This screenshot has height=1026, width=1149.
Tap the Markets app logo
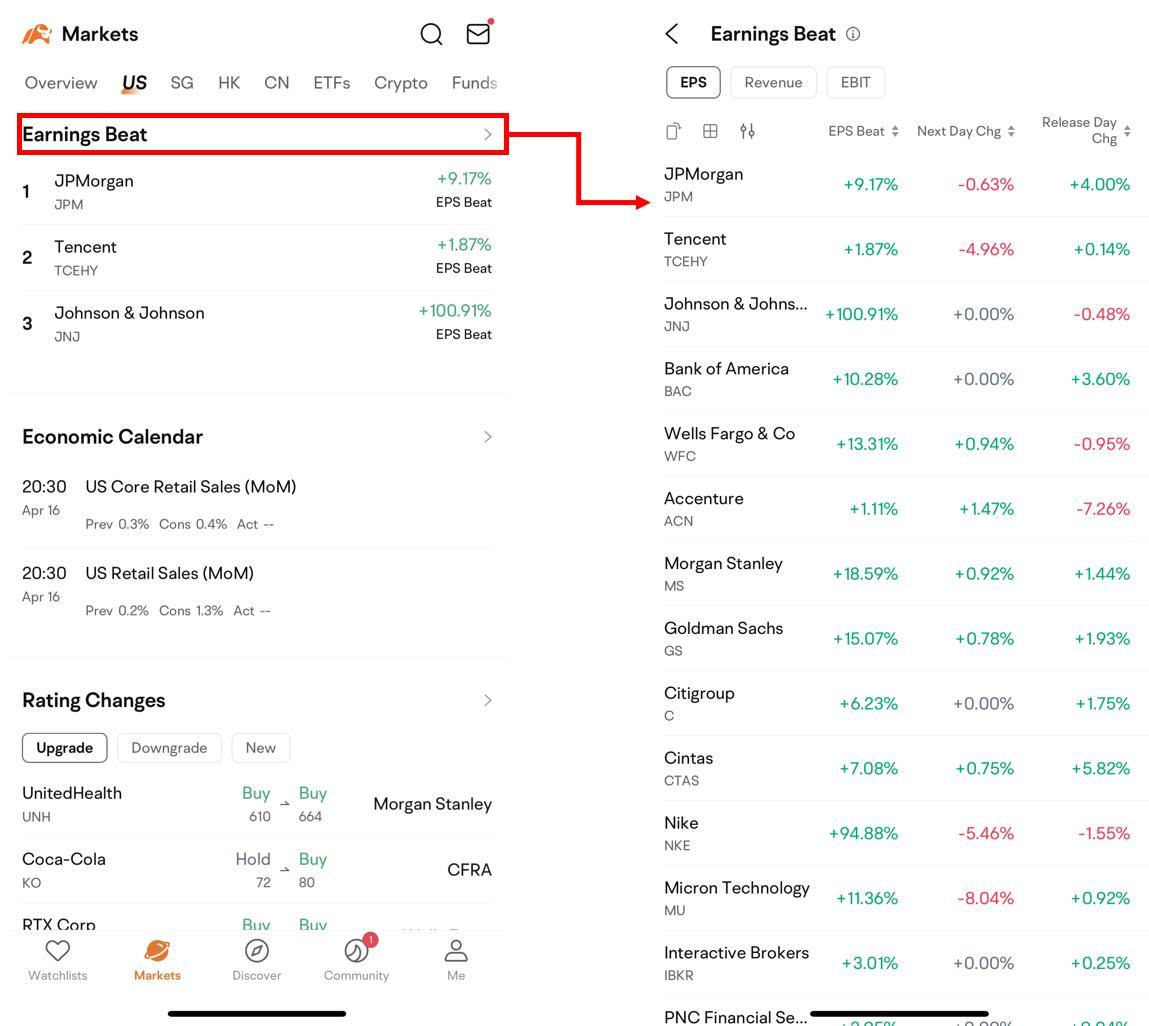pyautogui.click(x=37, y=34)
